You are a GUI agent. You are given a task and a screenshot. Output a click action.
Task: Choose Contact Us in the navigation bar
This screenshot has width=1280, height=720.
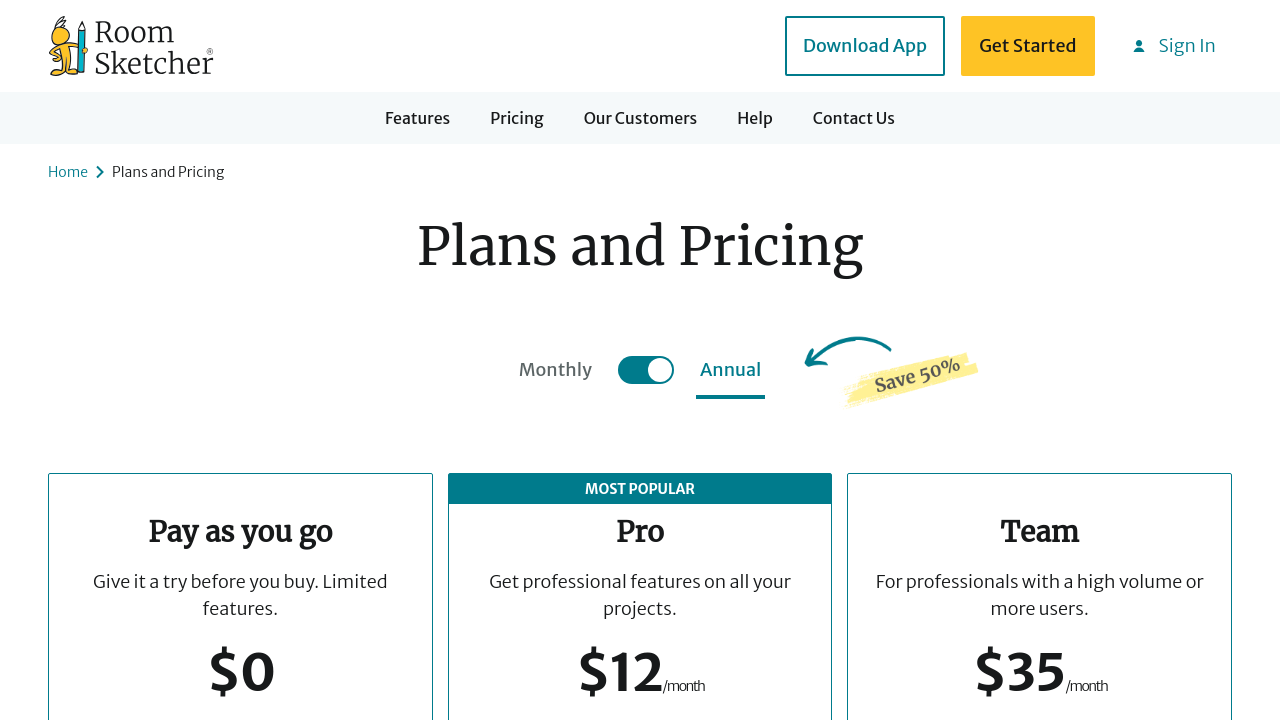click(x=854, y=118)
